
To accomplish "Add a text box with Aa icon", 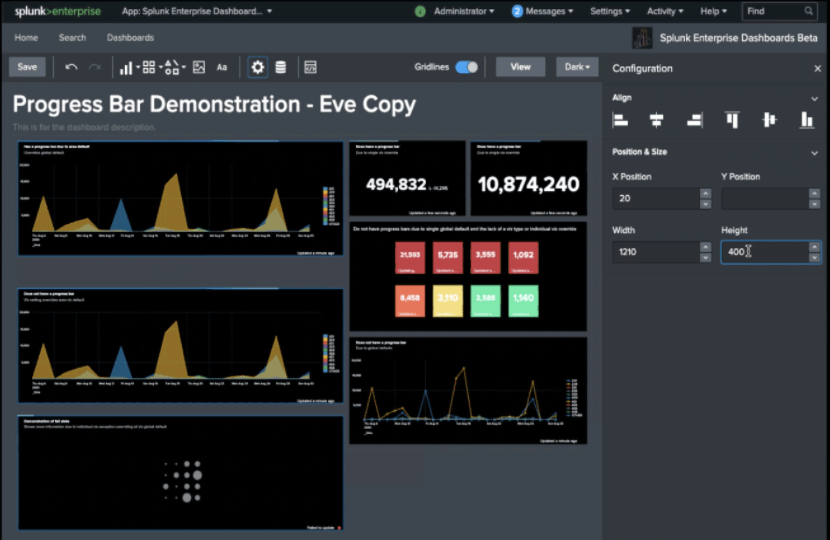I will (x=222, y=67).
